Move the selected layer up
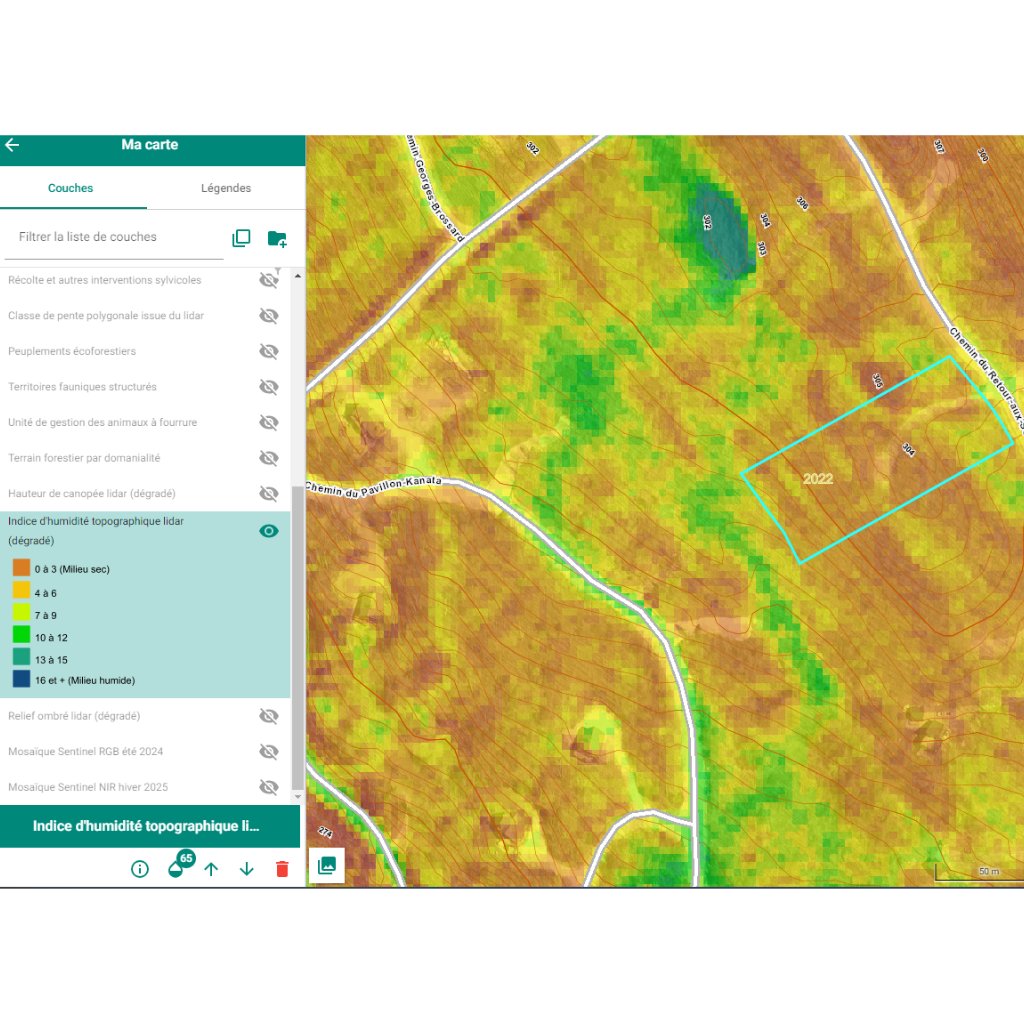The height and width of the screenshot is (1024, 1024). (211, 869)
